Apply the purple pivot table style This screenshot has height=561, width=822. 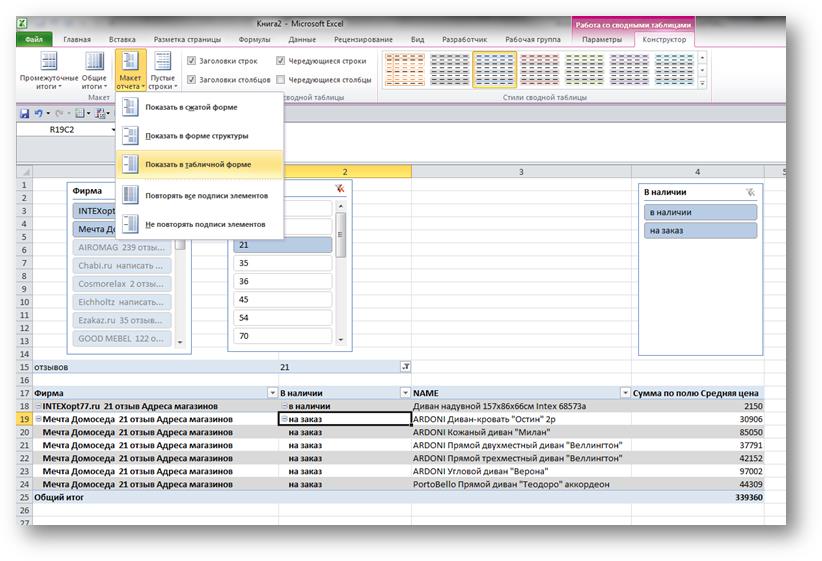tap(629, 69)
